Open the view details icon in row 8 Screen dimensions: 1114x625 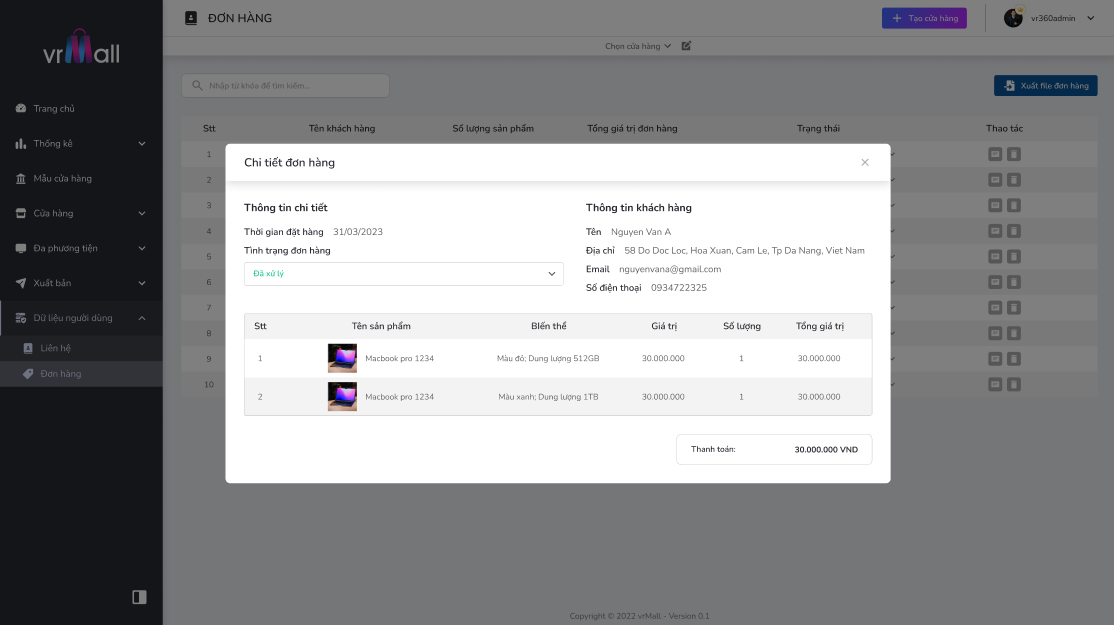pos(995,333)
